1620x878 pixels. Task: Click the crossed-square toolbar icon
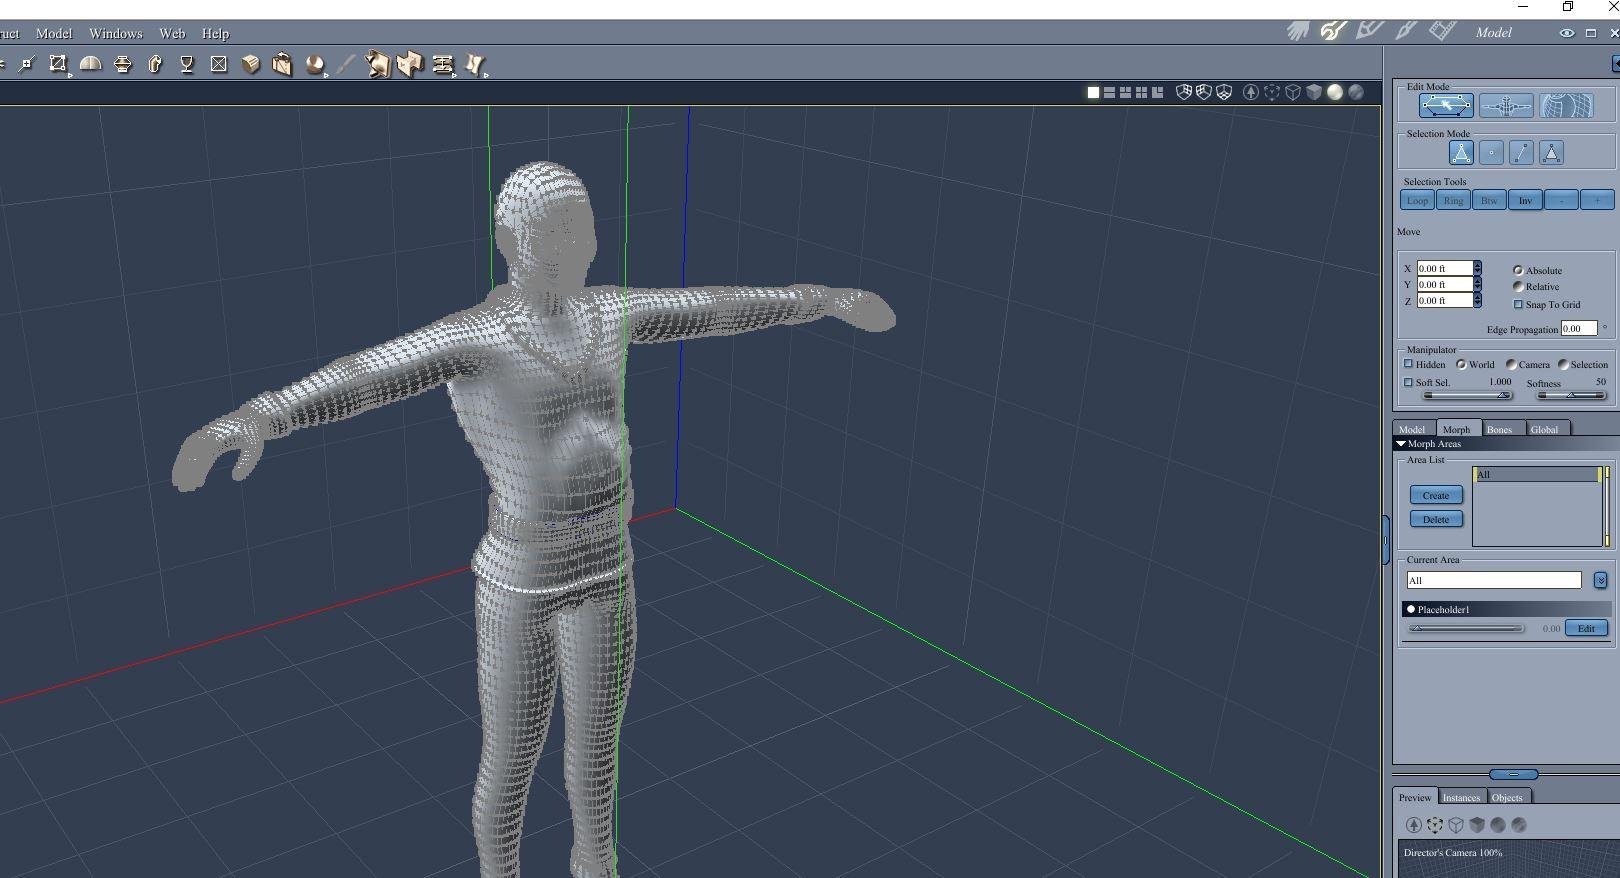click(219, 65)
